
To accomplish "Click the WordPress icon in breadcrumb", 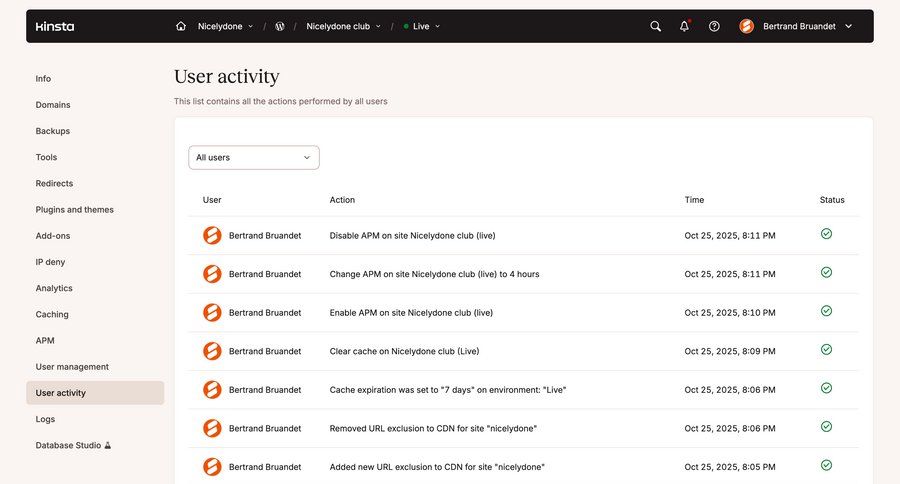I will pyautogui.click(x=280, y=26).
